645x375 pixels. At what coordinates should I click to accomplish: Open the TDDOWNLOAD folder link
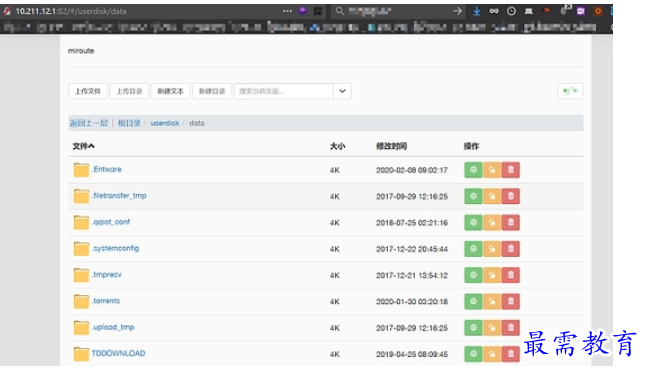point(118,353)
